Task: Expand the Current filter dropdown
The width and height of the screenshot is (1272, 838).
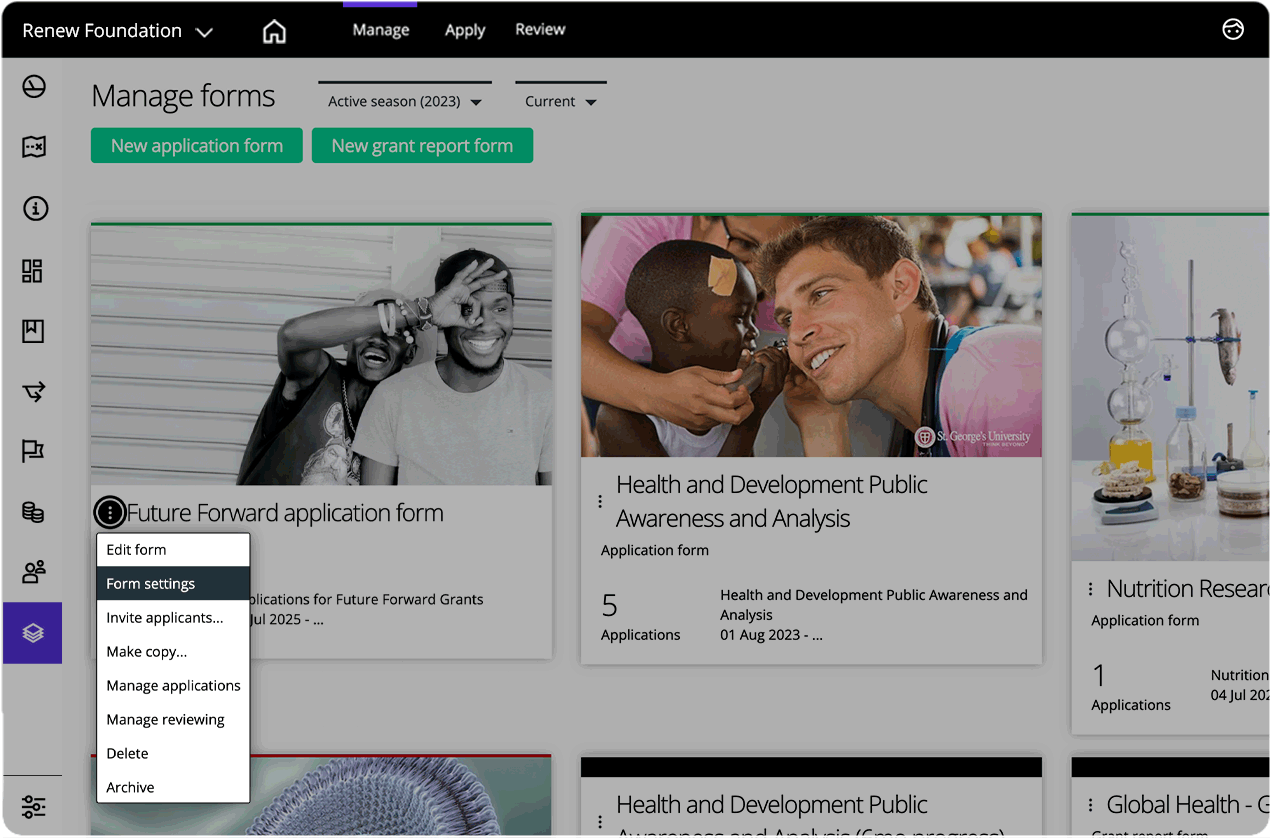Action: pos(560,102)
